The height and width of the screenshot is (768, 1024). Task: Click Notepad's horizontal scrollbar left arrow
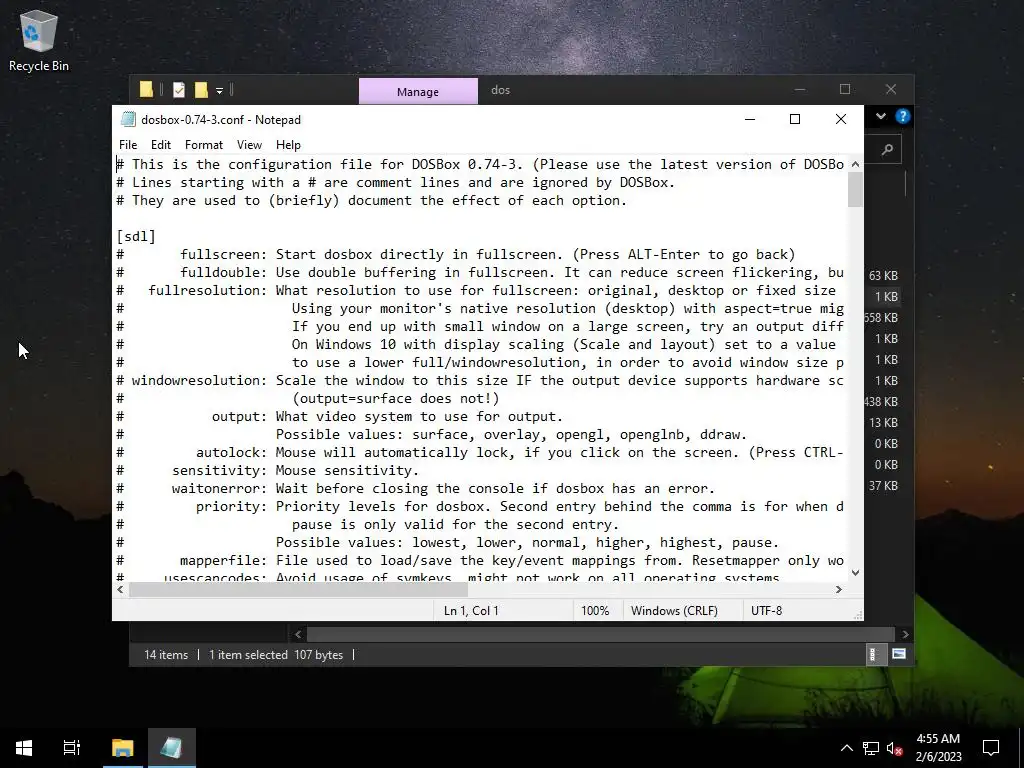pyautogui.click(x=120, y=590)
